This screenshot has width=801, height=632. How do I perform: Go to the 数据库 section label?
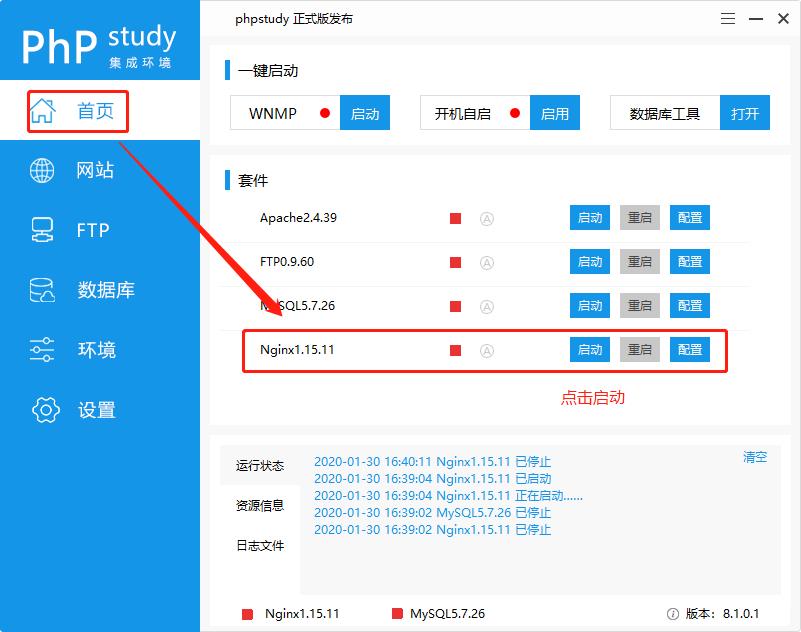106,290
